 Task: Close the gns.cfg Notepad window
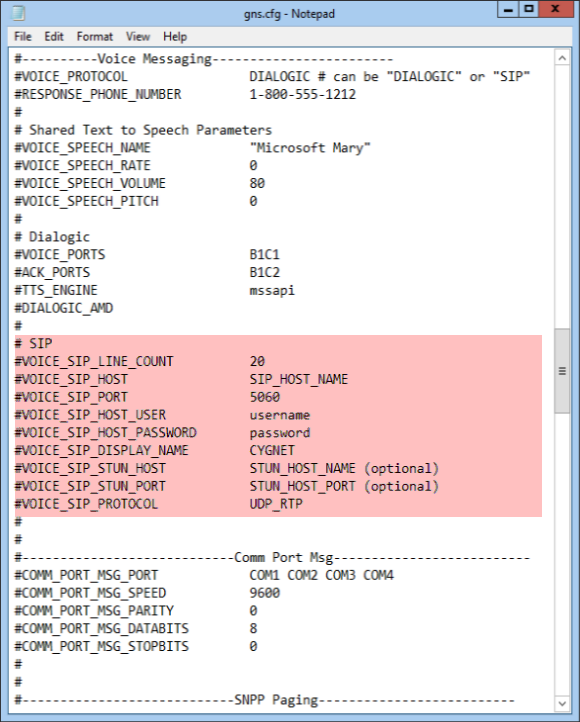(x=555, y=9)
